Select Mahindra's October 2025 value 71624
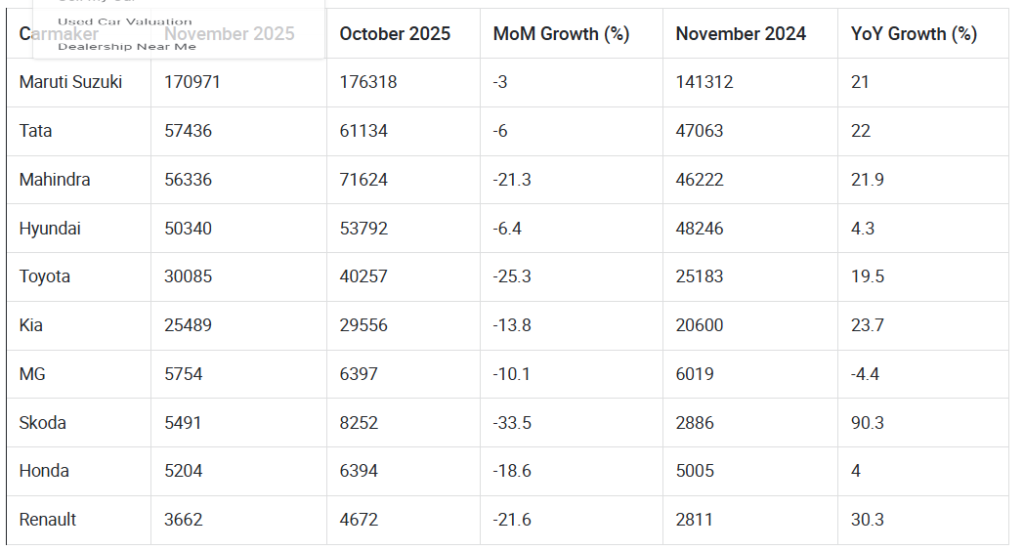 [364, 180]
